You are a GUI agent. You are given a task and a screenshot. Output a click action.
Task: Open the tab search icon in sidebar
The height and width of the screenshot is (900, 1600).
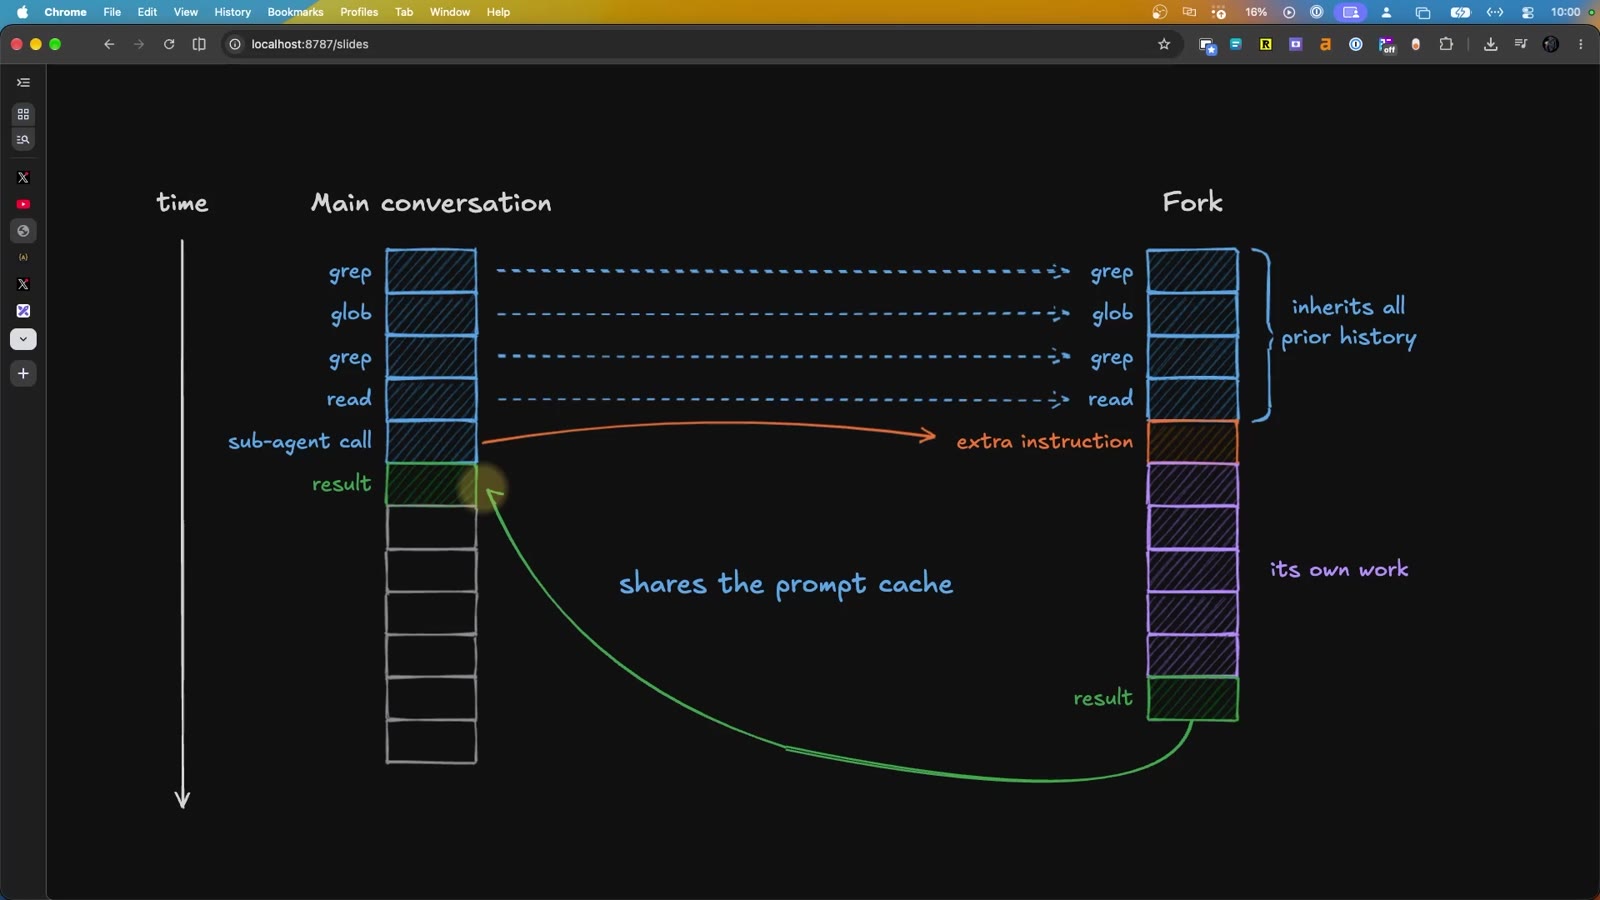[23, 140]
